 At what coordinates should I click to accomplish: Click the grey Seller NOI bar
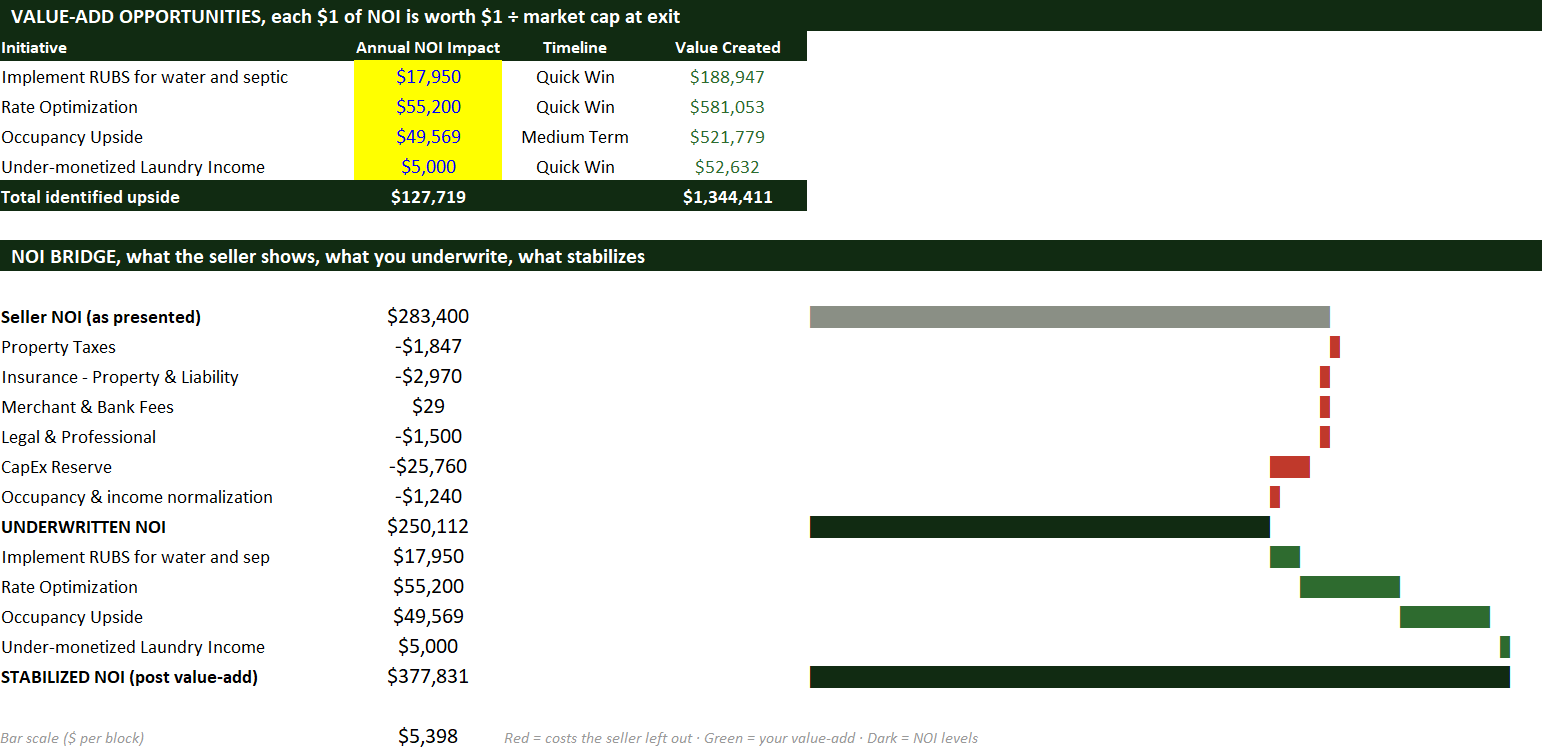(x=1070, y=317)
